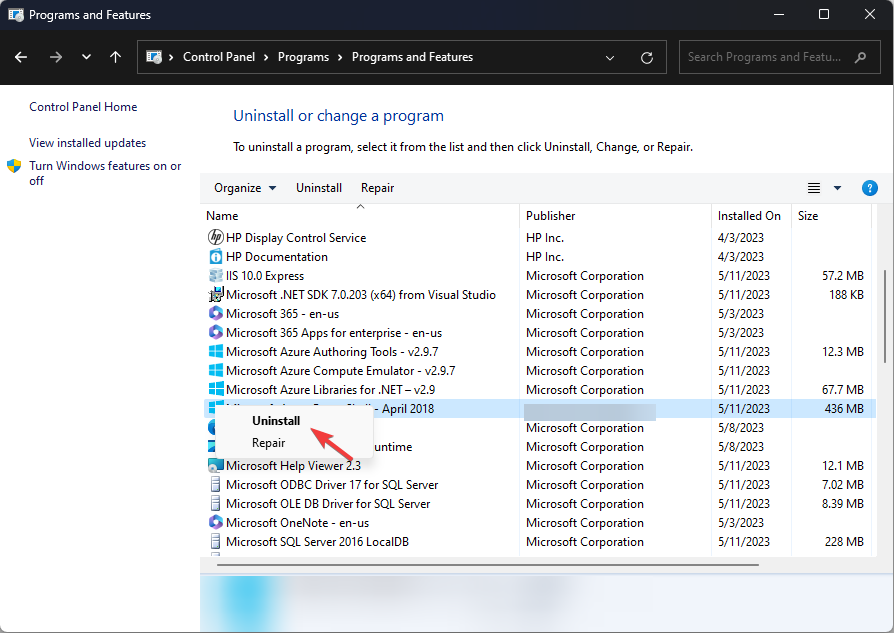Viewport: 894px width, 633px height.
Task: Choose Uninstall in the context menu
Action: point(276,421)
